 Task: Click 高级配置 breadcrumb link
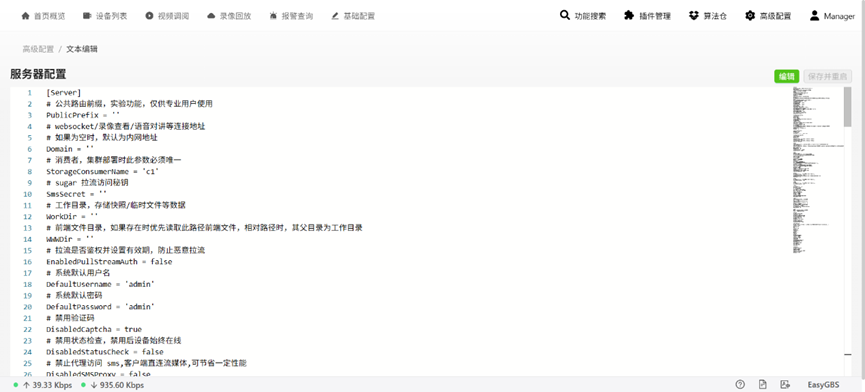coord(38,49)
